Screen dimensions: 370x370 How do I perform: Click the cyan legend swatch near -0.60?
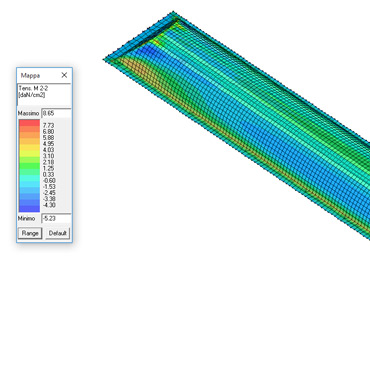tap(29, 178)
